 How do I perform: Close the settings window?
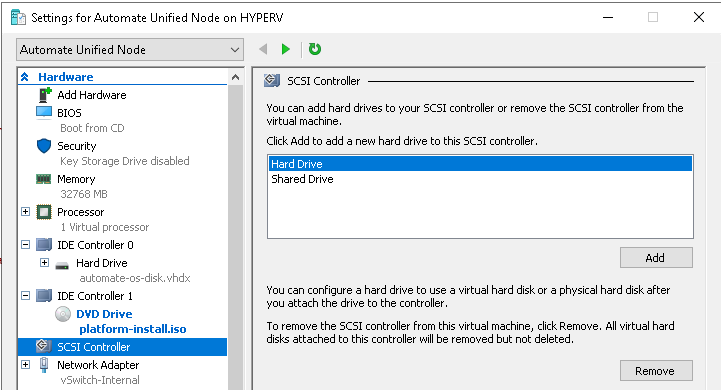tap(698, 17)
